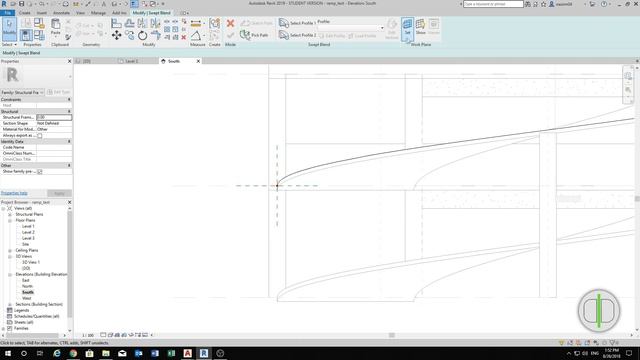Select the Modify tool in the ribbon

pyautogui.click(x=9, y=29)
